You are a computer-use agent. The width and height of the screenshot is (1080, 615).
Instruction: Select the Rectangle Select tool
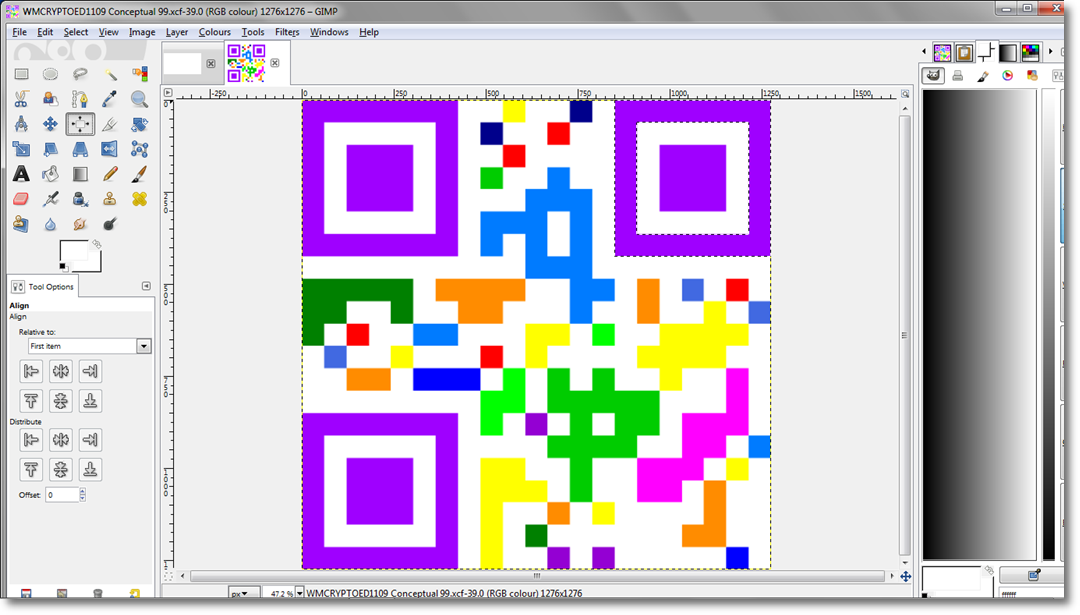(21, 74)
